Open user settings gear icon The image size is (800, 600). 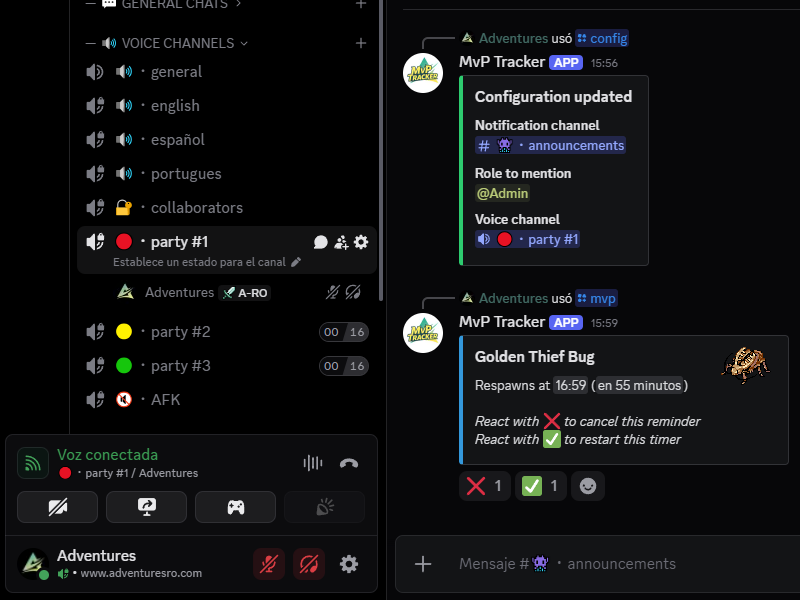click(x=349, y=564)
